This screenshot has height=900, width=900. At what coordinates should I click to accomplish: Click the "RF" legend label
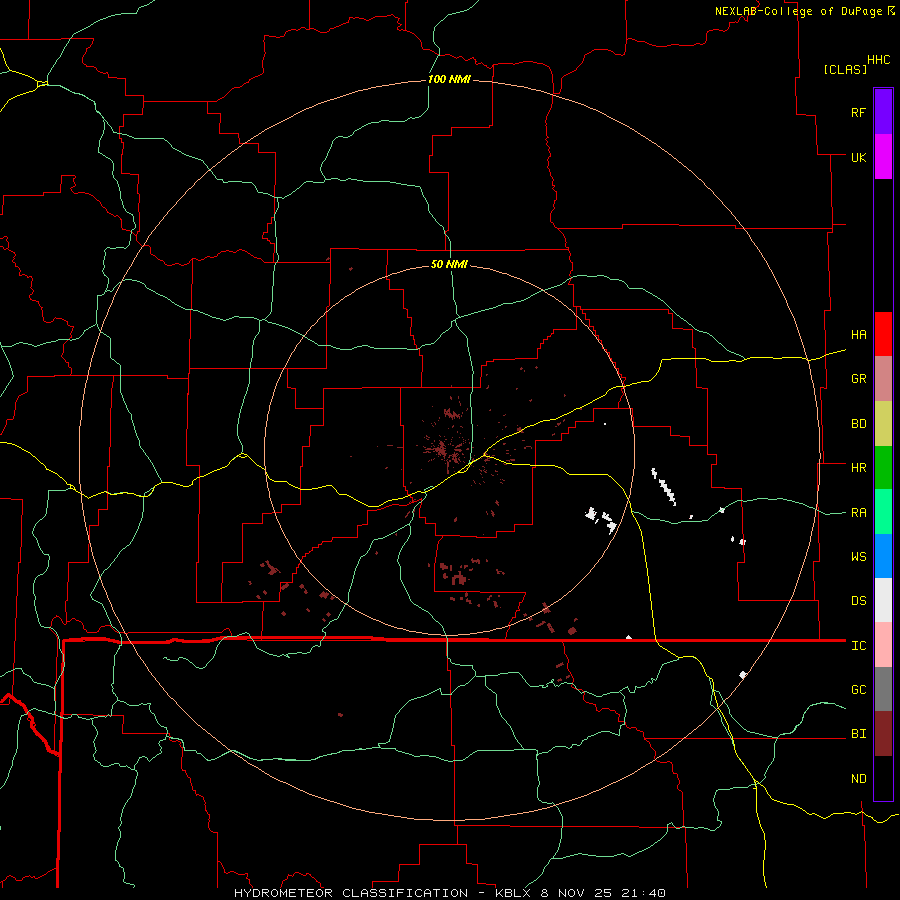coord(858,112)
